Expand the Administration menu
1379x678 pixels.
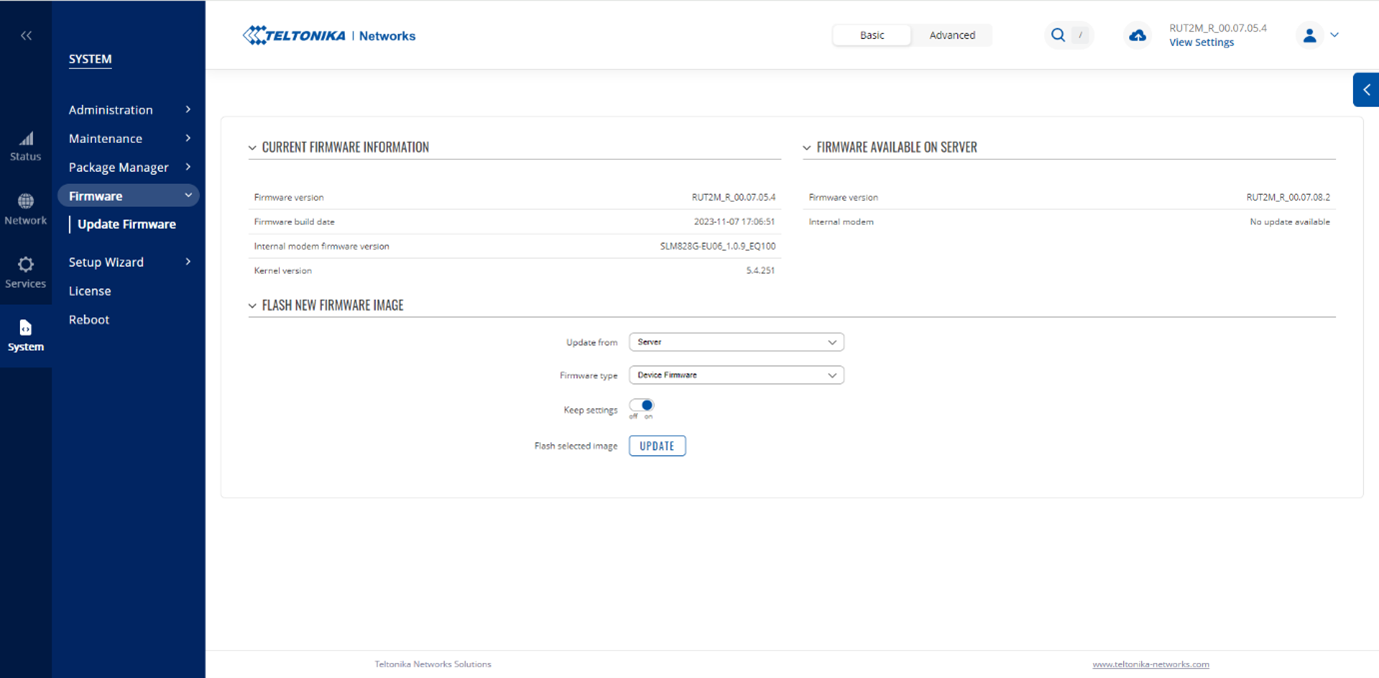(129, 110)
